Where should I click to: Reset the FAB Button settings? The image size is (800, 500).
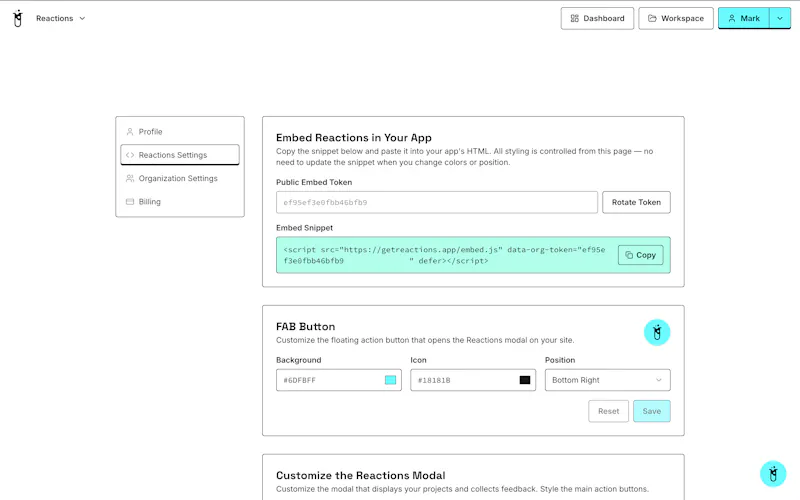608,411
